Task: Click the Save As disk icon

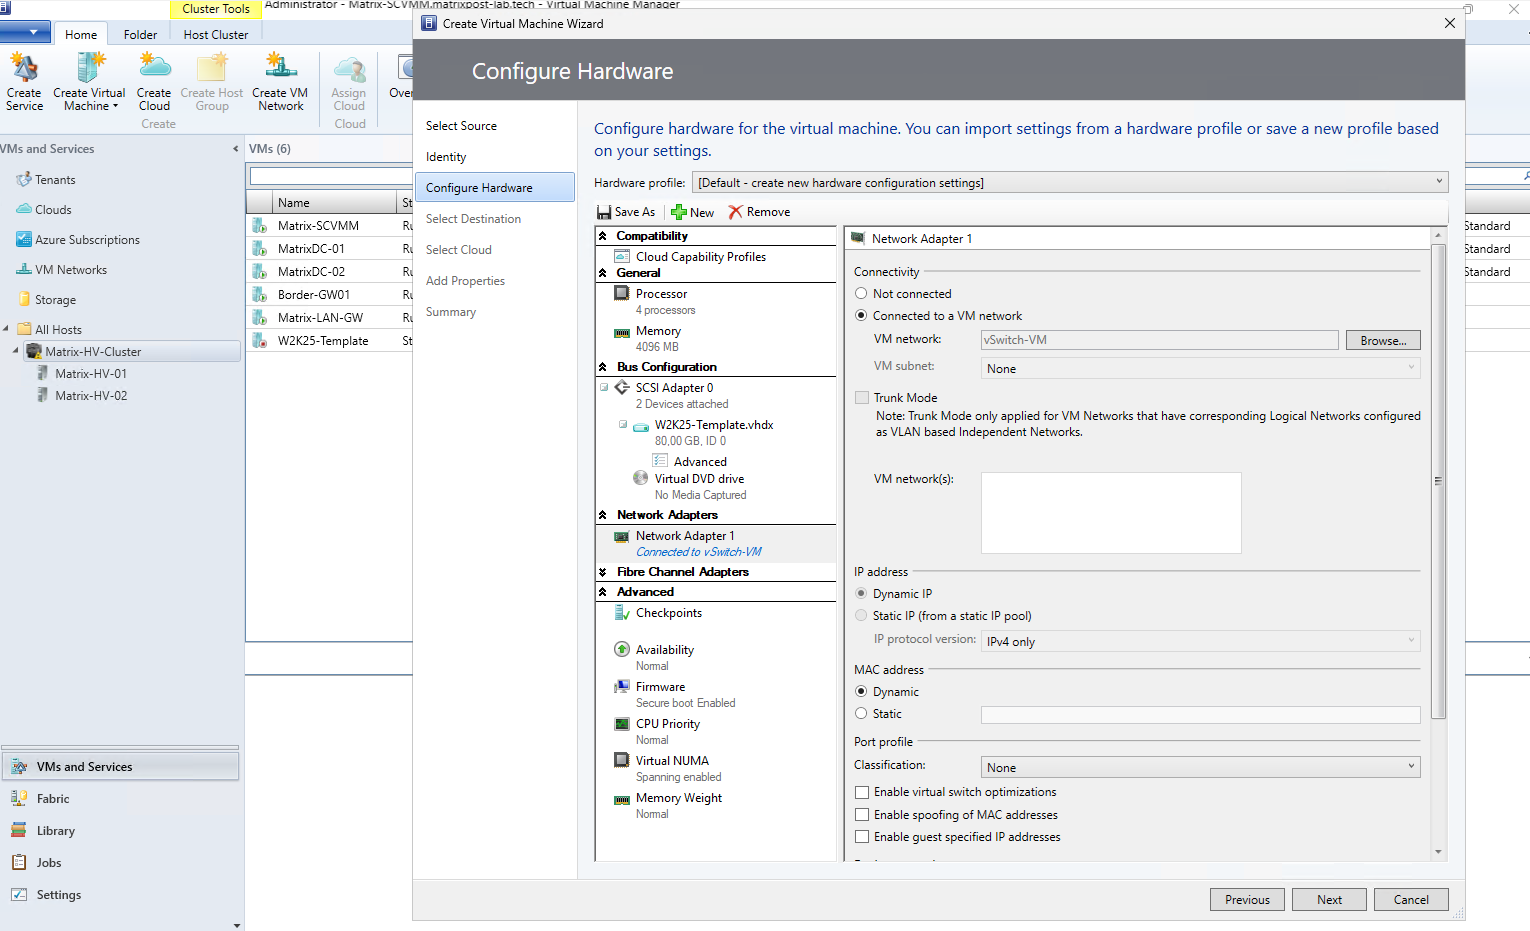Action: point(604,212)
